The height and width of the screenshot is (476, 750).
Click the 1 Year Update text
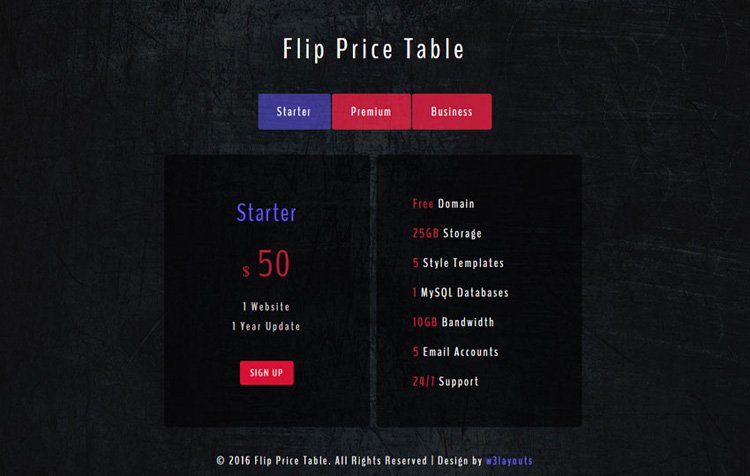[x=266, y=326]
